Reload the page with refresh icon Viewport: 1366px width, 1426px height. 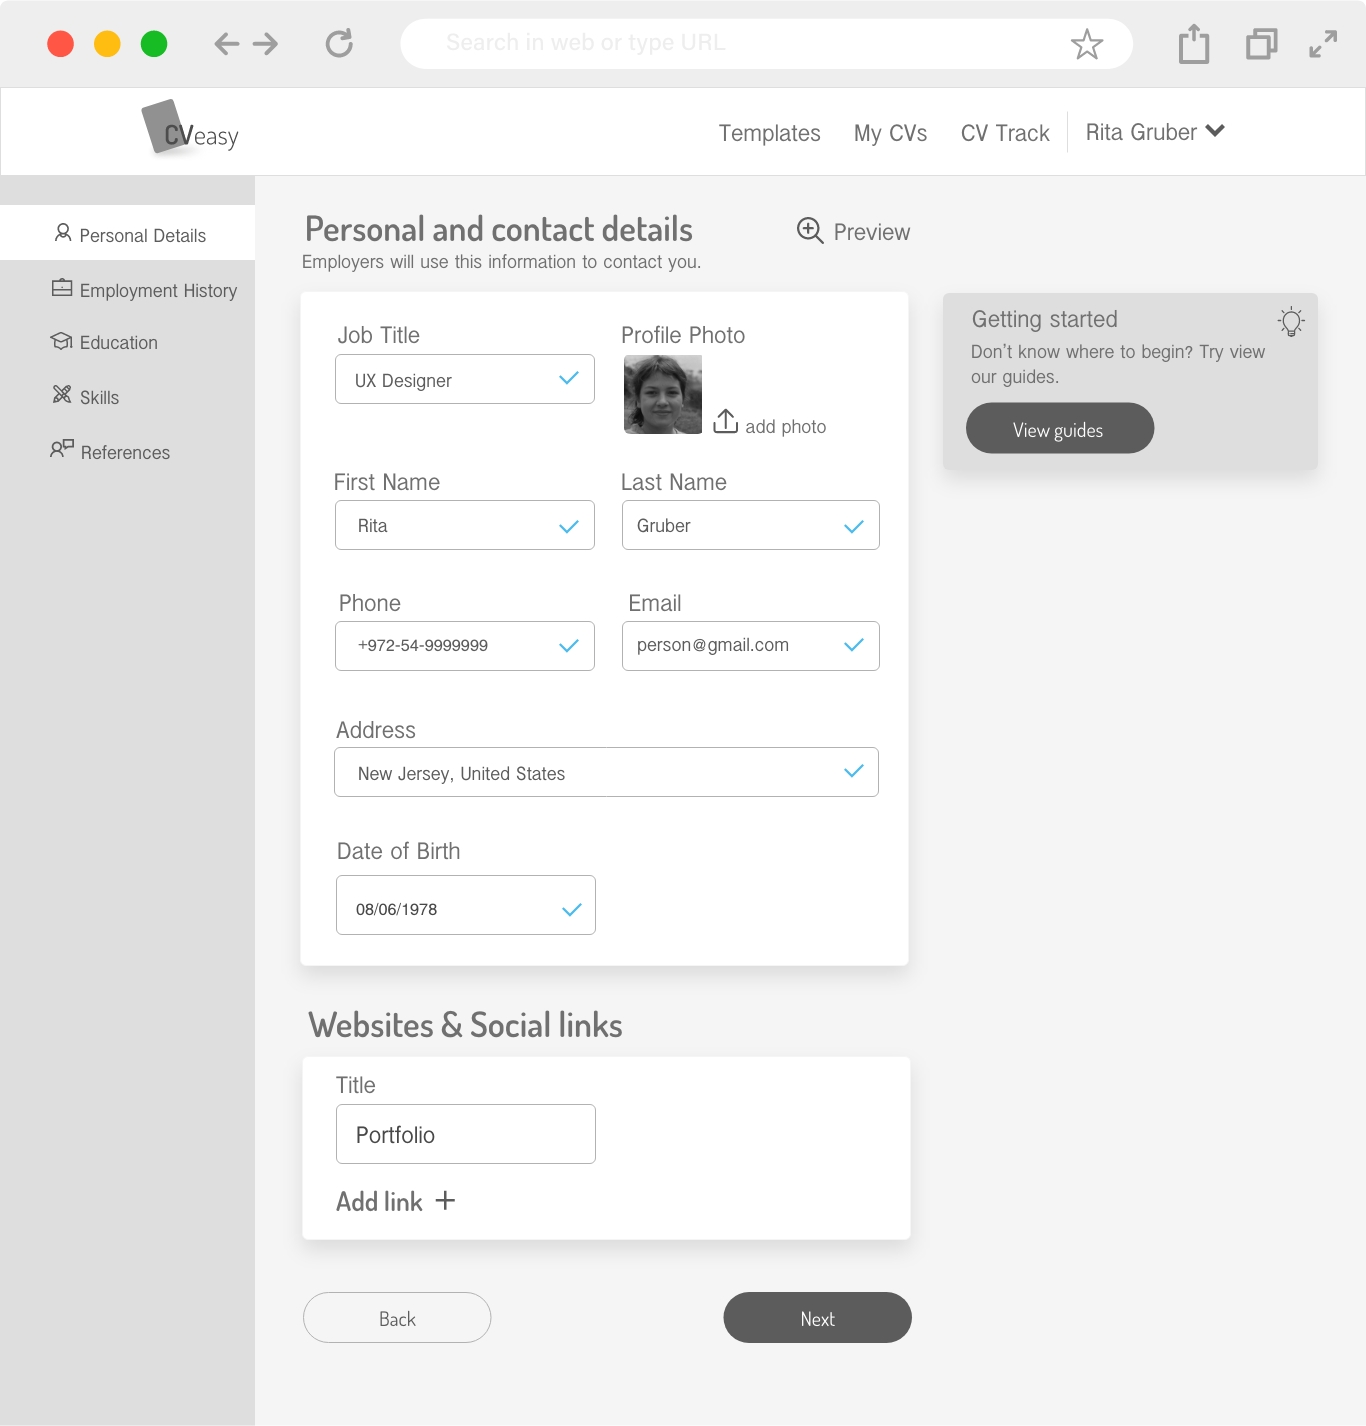(339, 44)
